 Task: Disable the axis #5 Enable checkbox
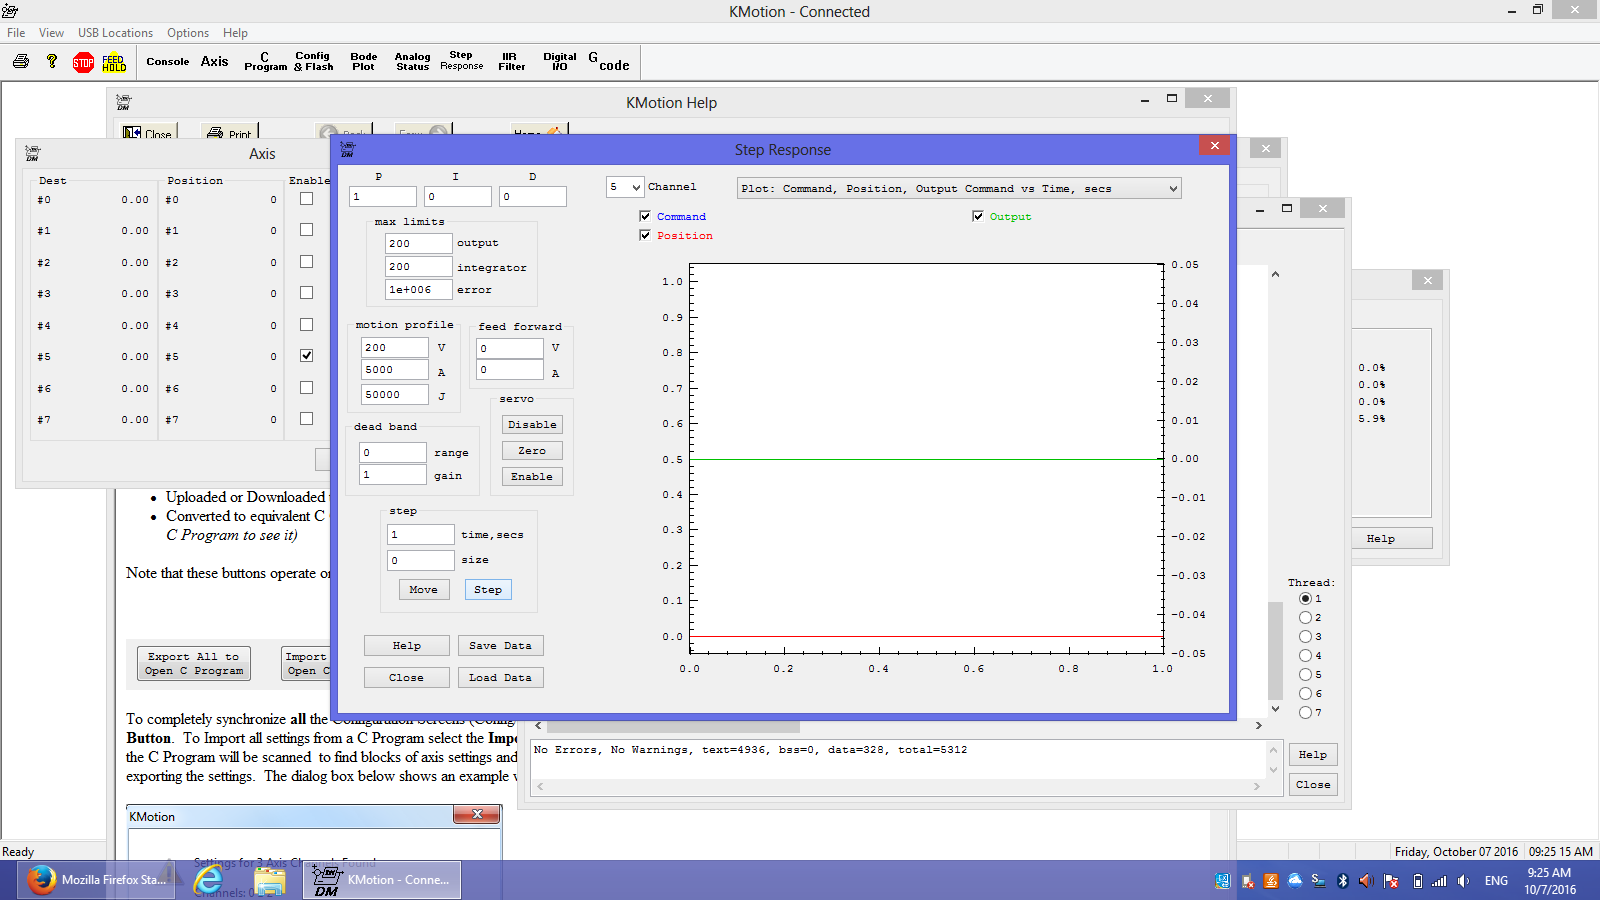[306, 355]
